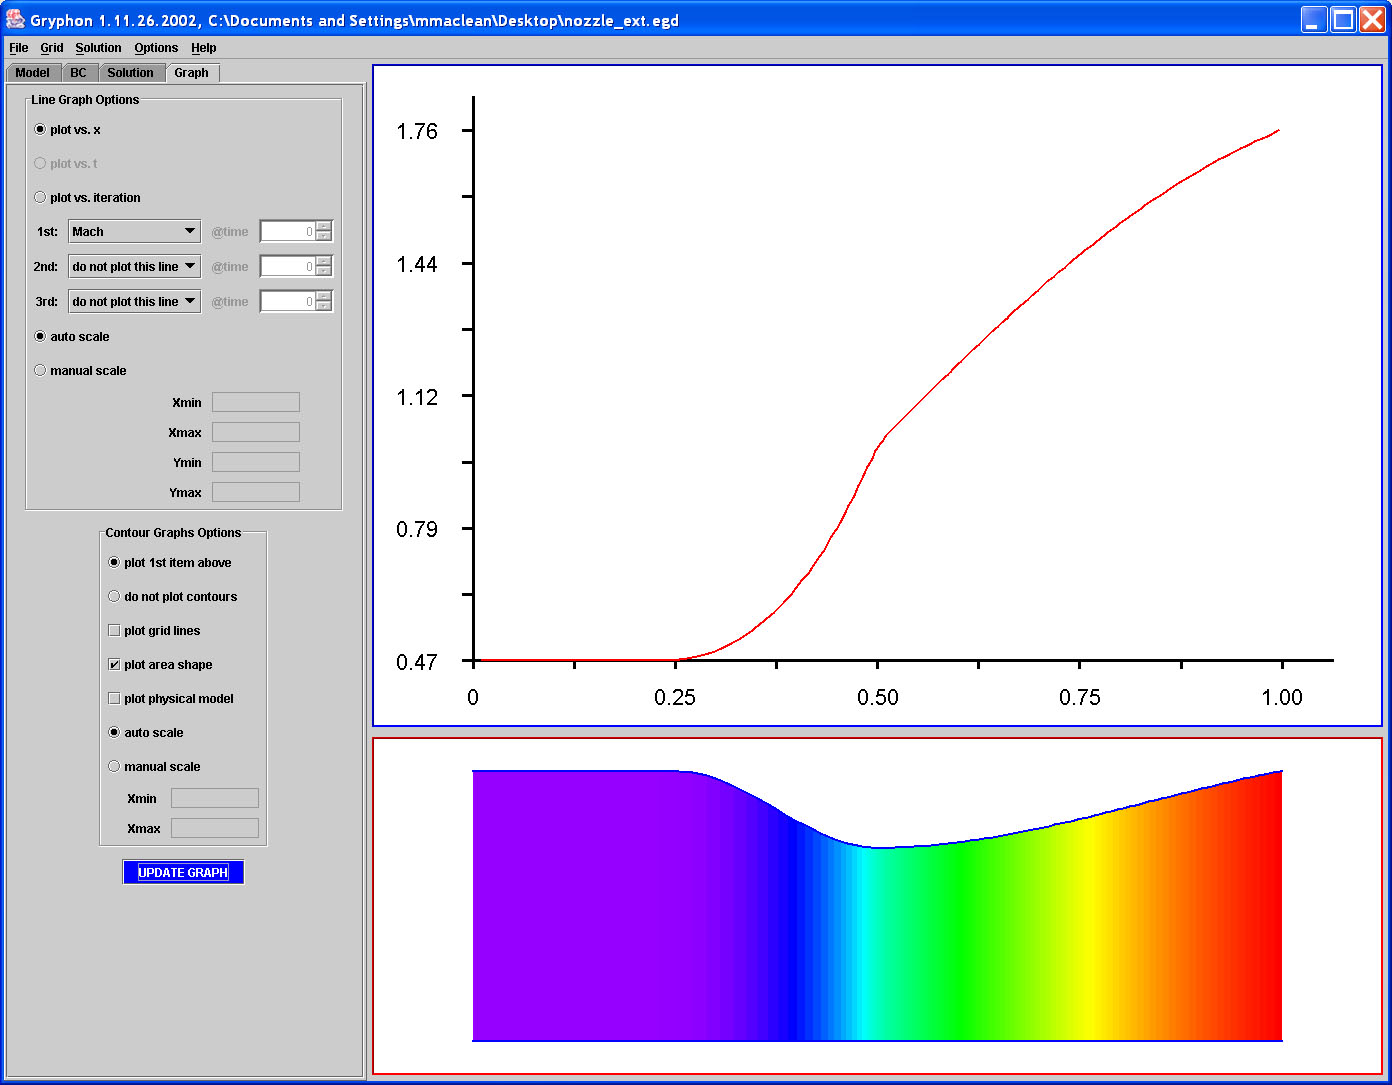1392x1085 pixels.
Task: Open the 3rd line variable dropdown
Action: (134, 302)
